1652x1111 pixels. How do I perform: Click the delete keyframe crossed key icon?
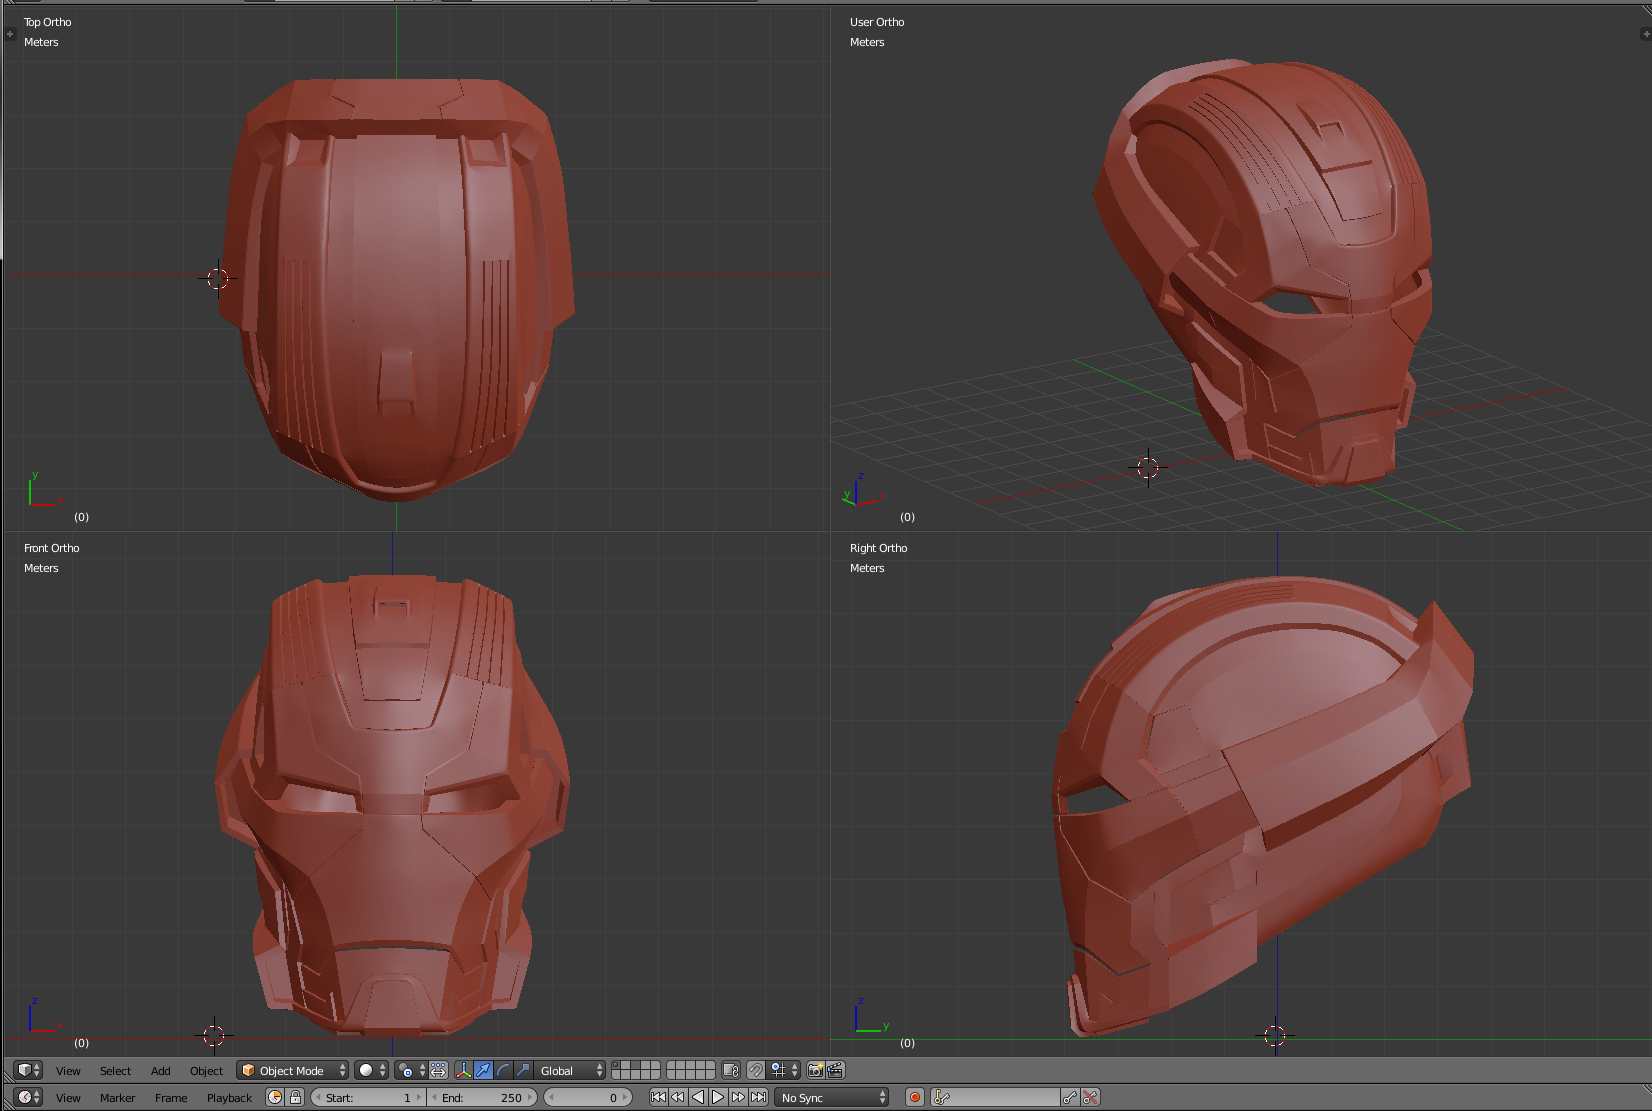click(x=1090, y=1097)
